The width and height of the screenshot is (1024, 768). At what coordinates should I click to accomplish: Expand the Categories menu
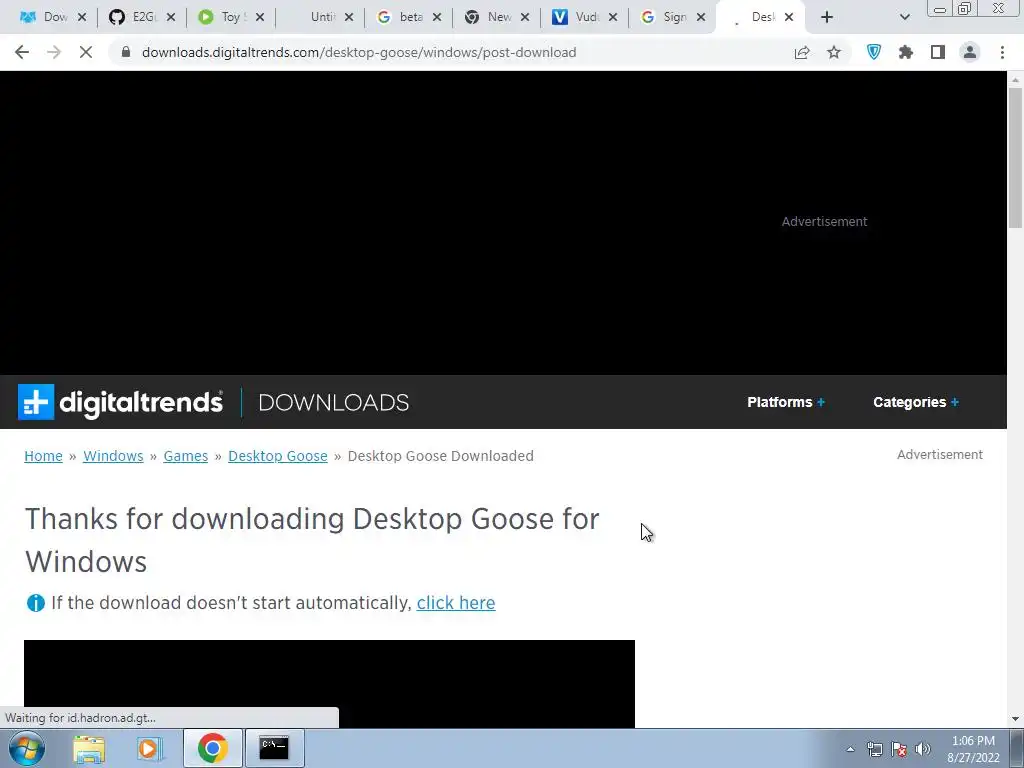click(x=916, y=402)
